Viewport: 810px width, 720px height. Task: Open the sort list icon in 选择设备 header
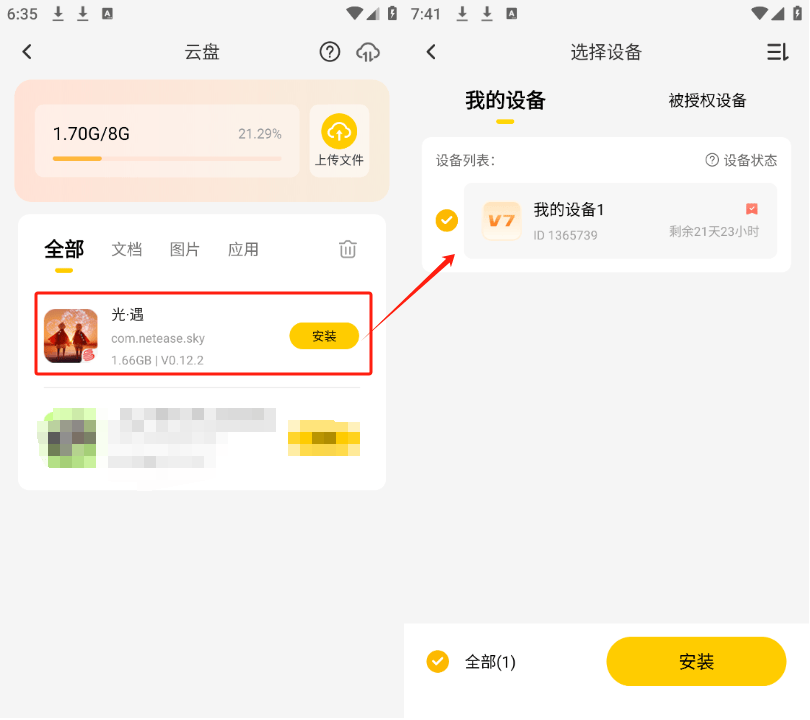coord(777,52)
